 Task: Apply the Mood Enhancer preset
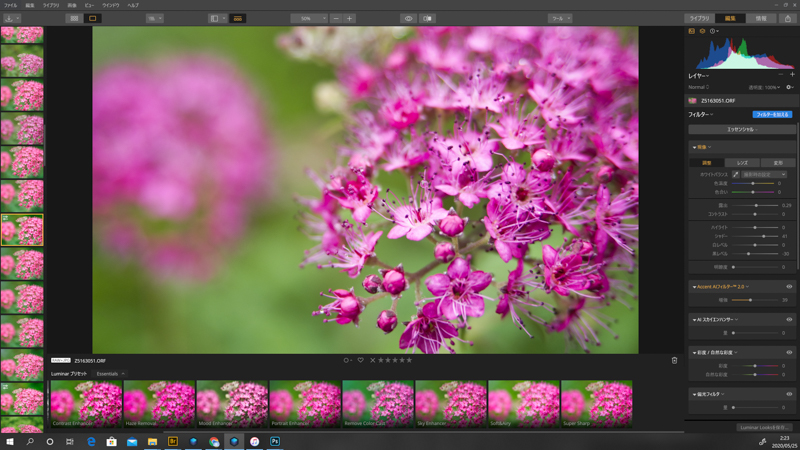point(232,404)
